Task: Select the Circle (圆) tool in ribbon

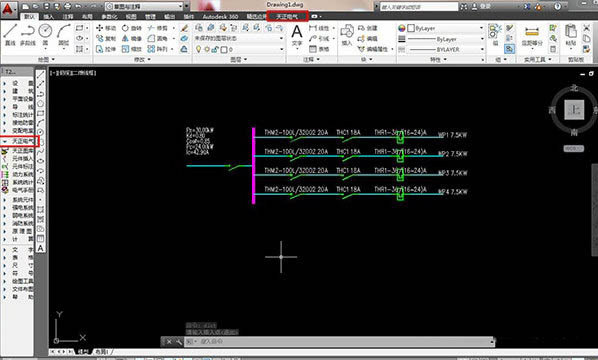Action: [45, 34]
